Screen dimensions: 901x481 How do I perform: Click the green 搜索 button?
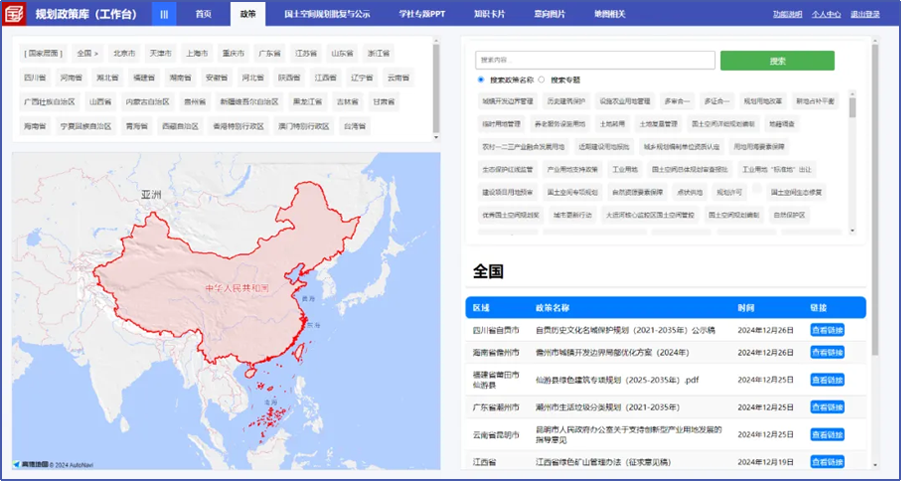coord(777,60)
